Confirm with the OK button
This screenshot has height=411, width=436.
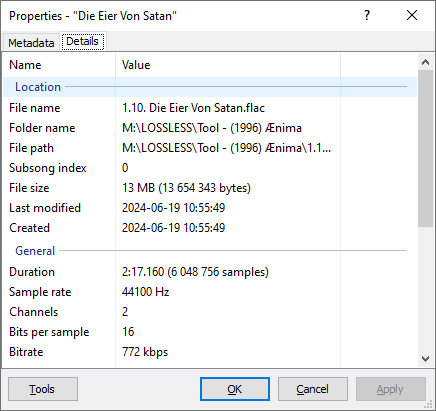pos(235,389)
